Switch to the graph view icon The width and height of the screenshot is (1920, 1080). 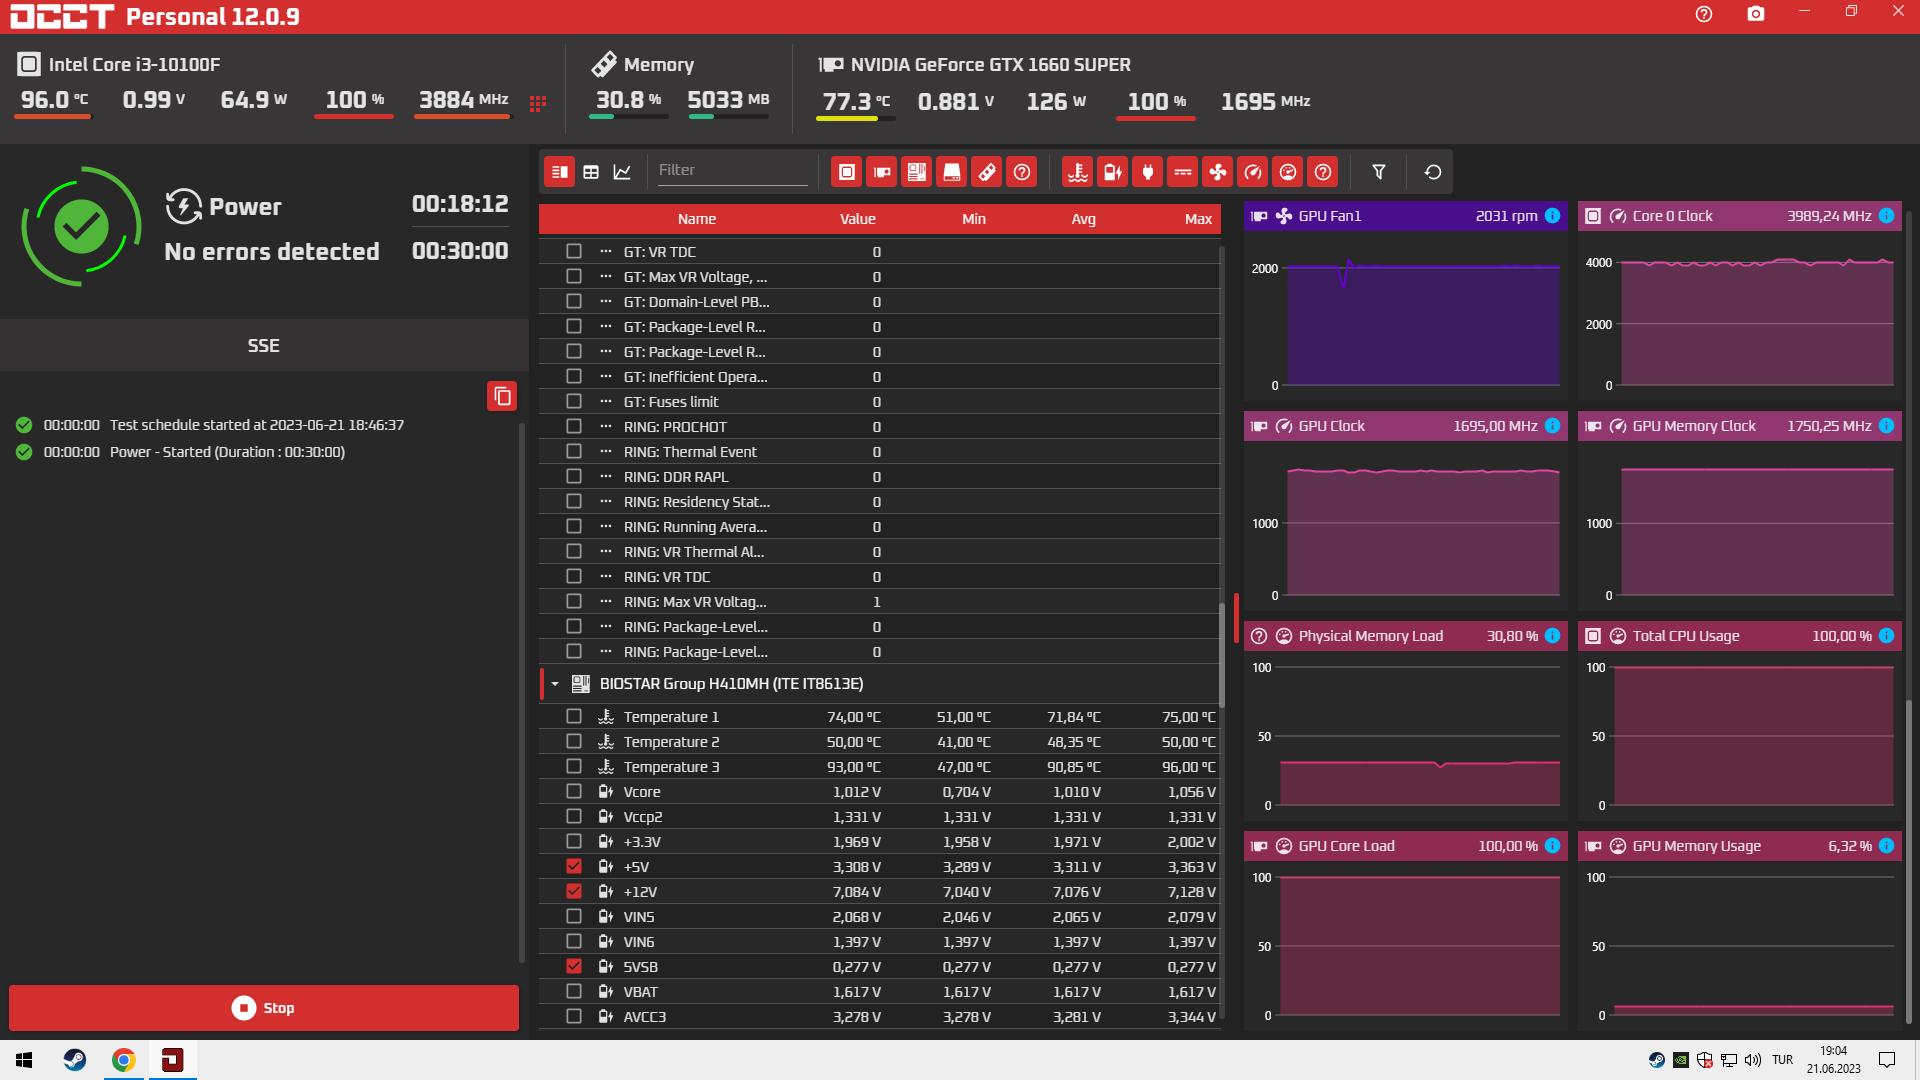coord(622,172)
